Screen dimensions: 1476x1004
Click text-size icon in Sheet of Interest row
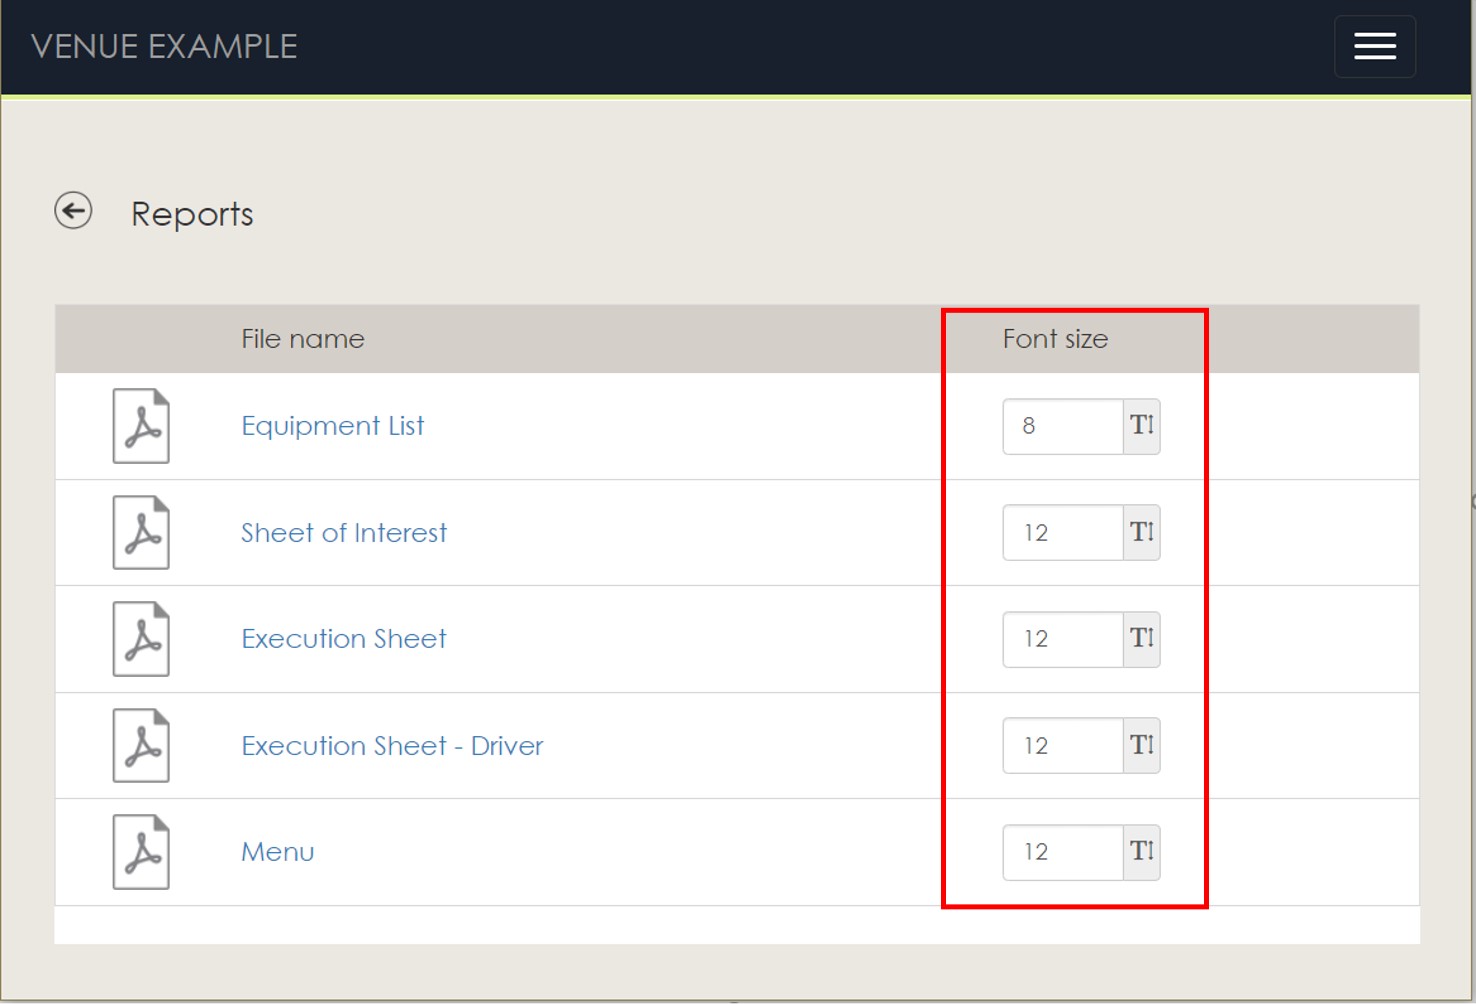click(x=1142, y=533)
